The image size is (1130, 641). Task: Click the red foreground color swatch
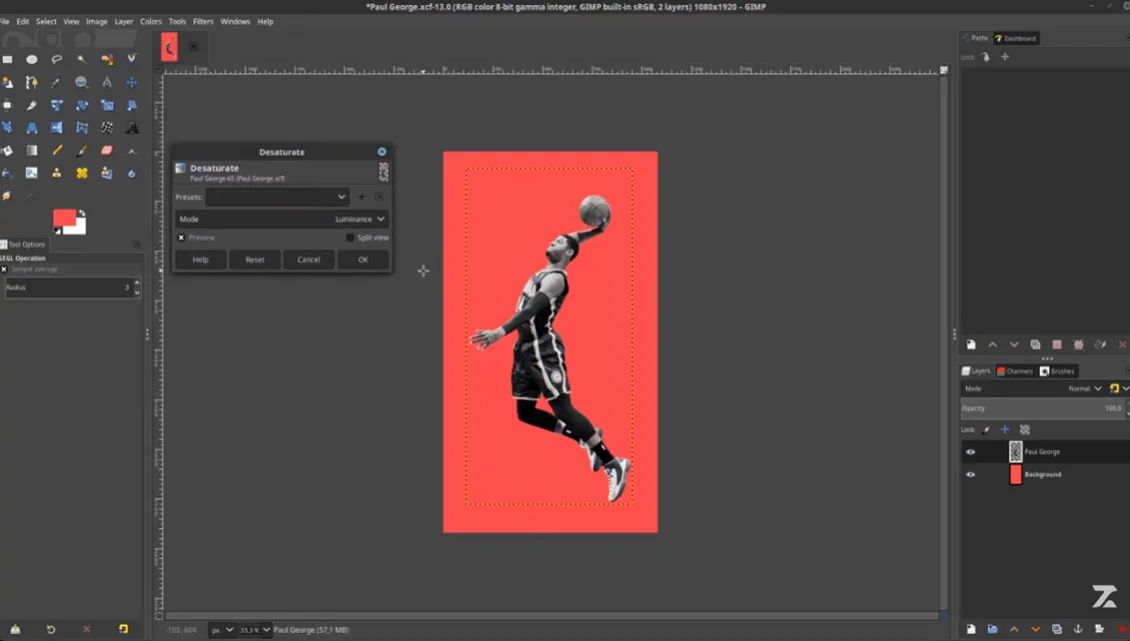63,218
